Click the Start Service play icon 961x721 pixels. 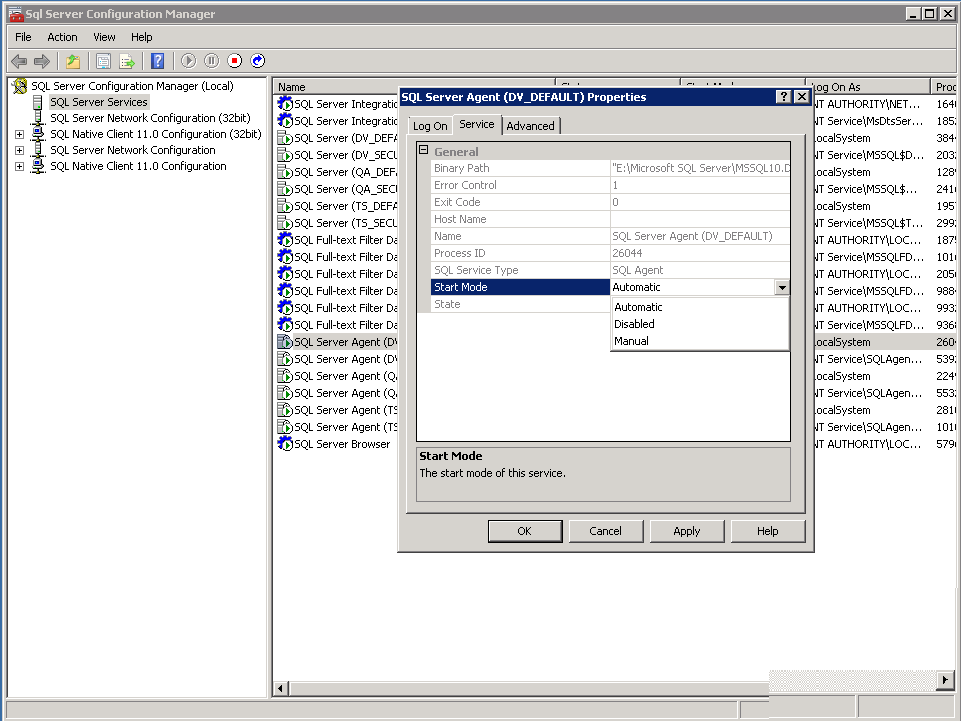[x=189, y=61]
